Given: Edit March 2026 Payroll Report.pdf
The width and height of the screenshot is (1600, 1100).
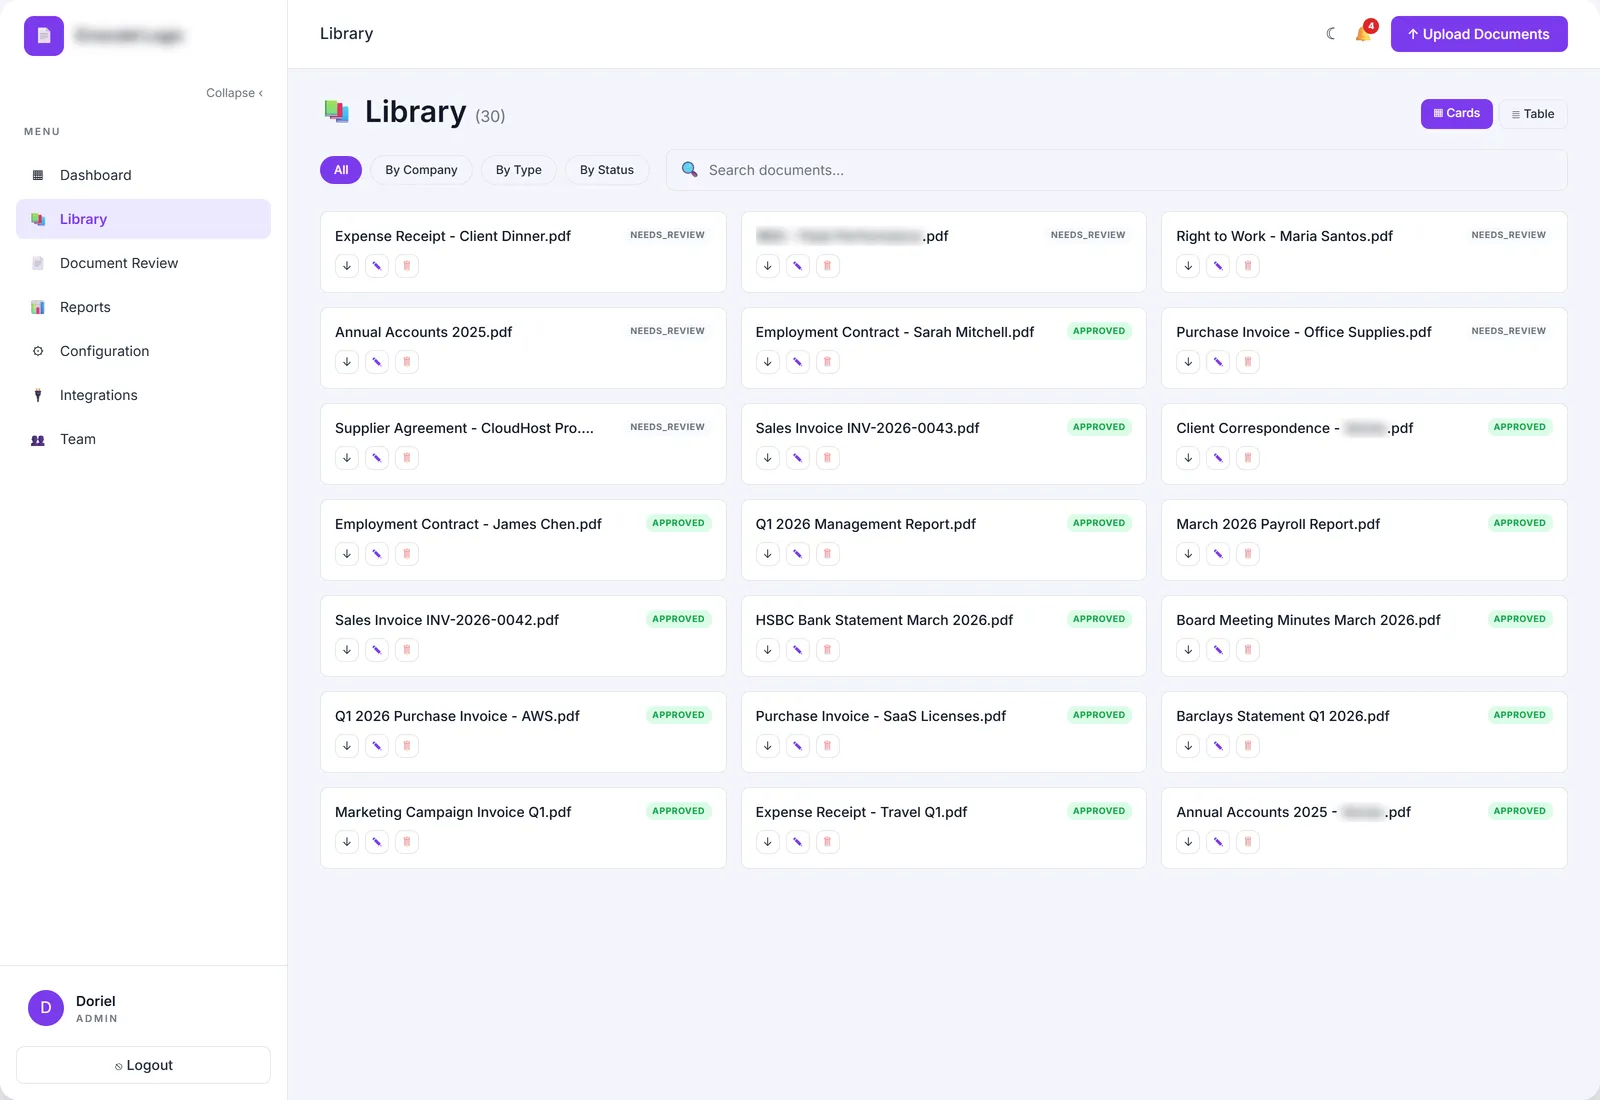Looking at the screenshot, I should click(x=1218, y=554).
